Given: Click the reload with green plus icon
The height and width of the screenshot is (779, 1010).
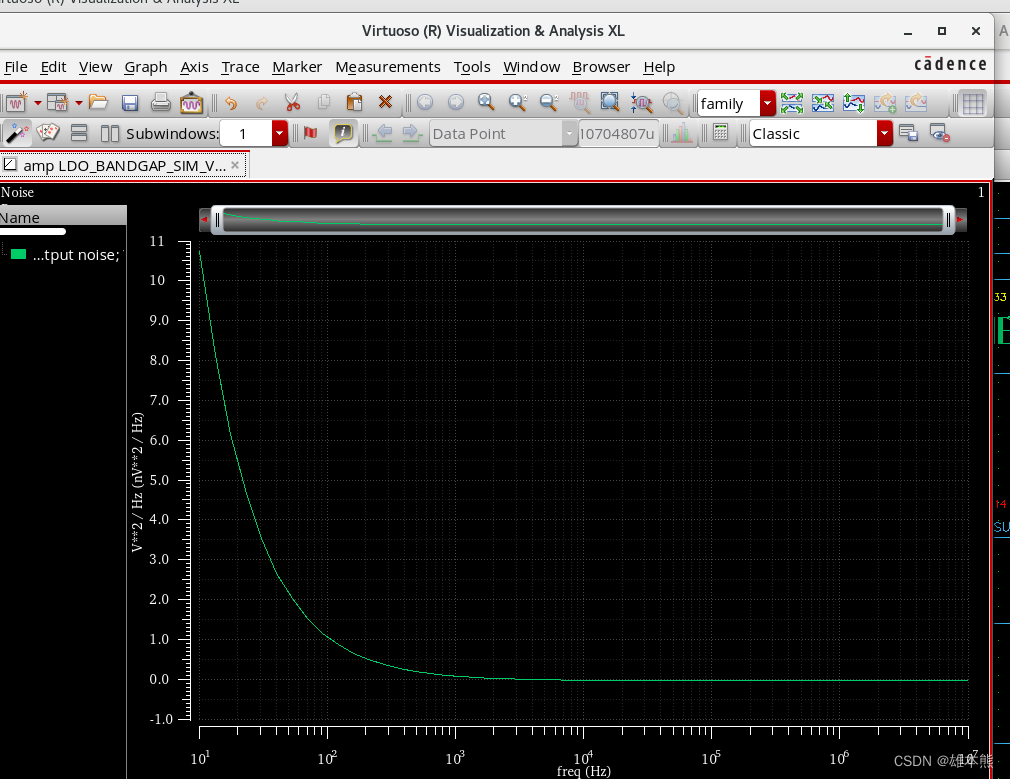Looking at the screenshot, I should (x=885, y=102).
